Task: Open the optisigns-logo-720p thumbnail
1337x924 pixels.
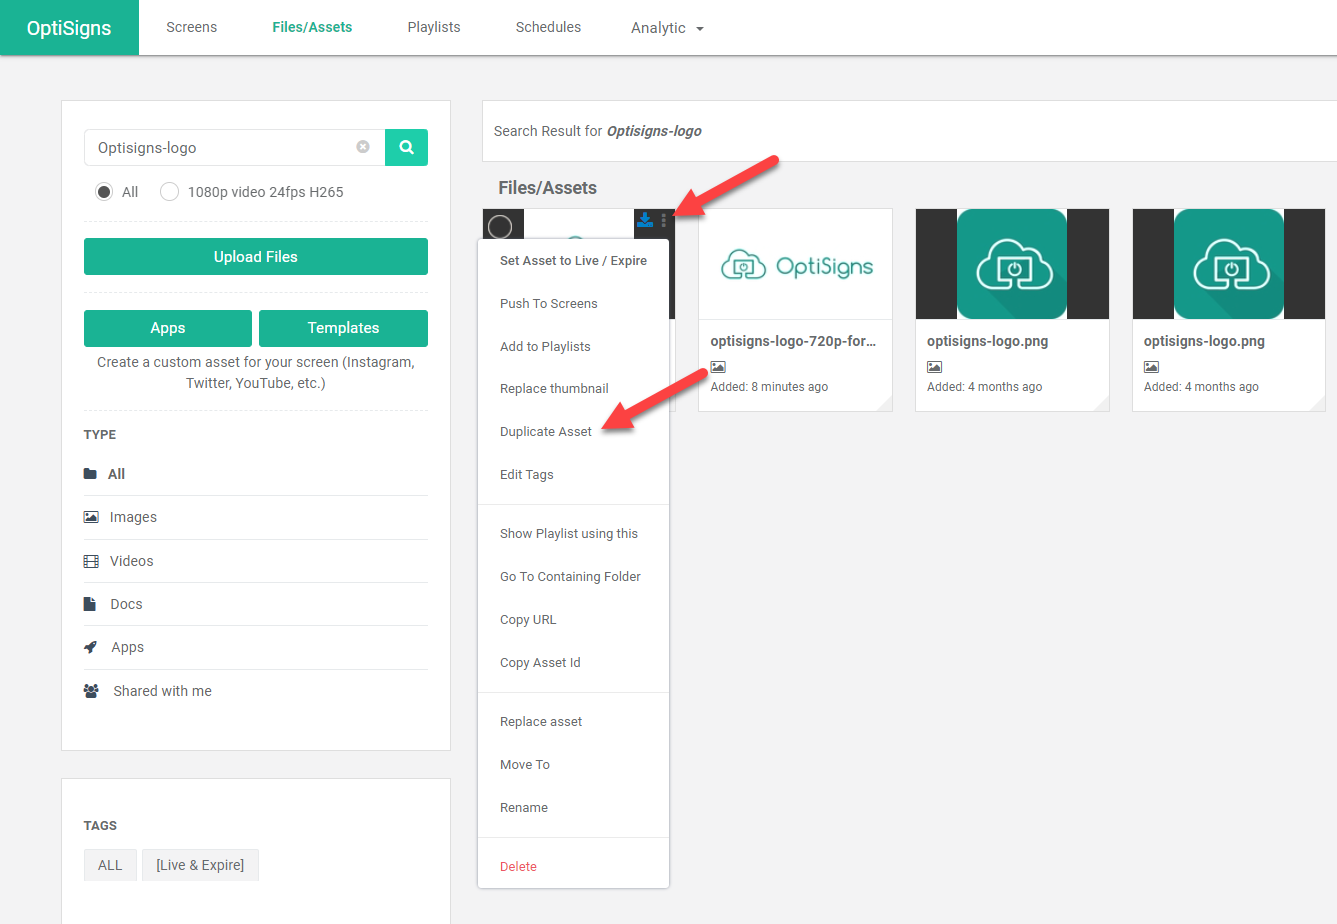Action: click(x=795, y=265)
